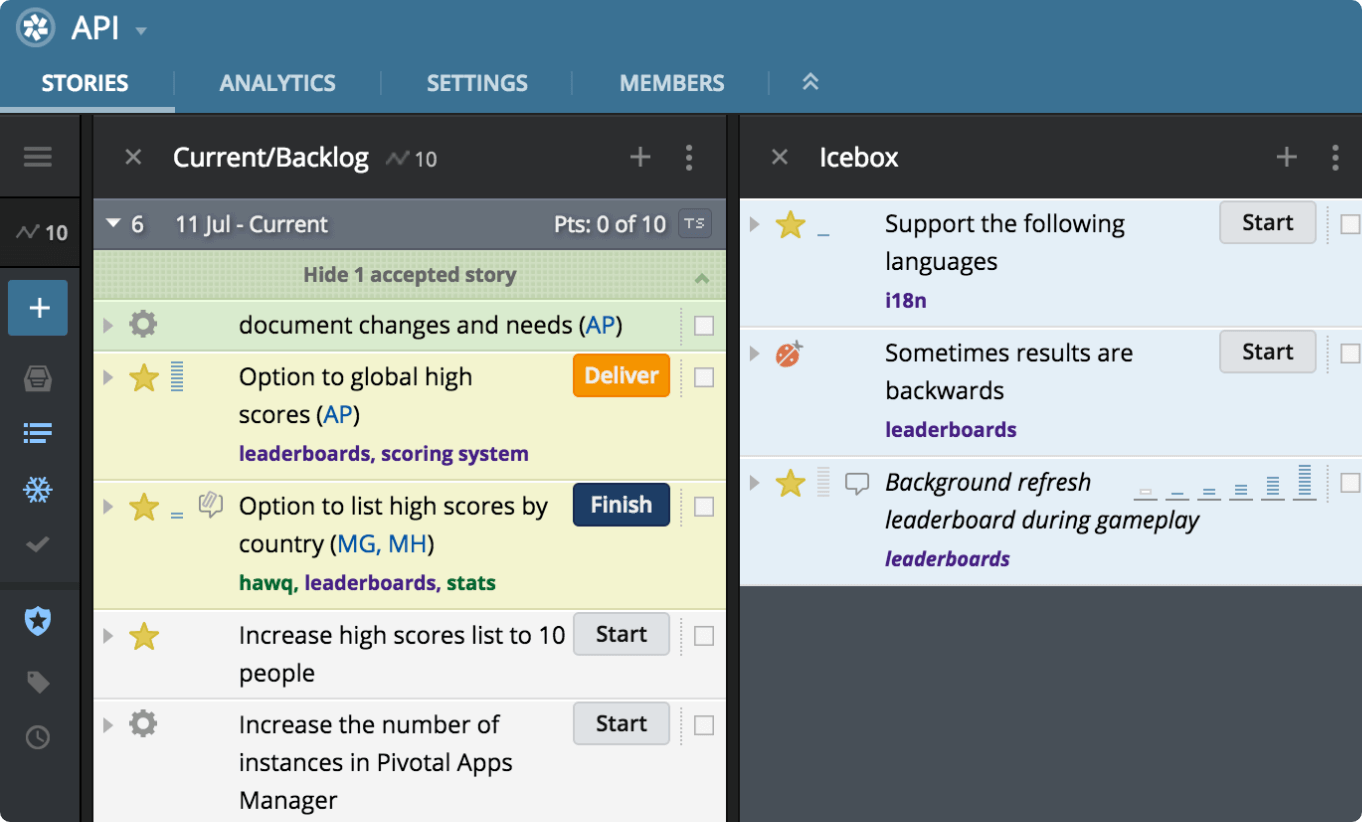The image size is (1362, 822).
Task: Start Sometimes results are backwards bug
Action: coord(1268,351)
